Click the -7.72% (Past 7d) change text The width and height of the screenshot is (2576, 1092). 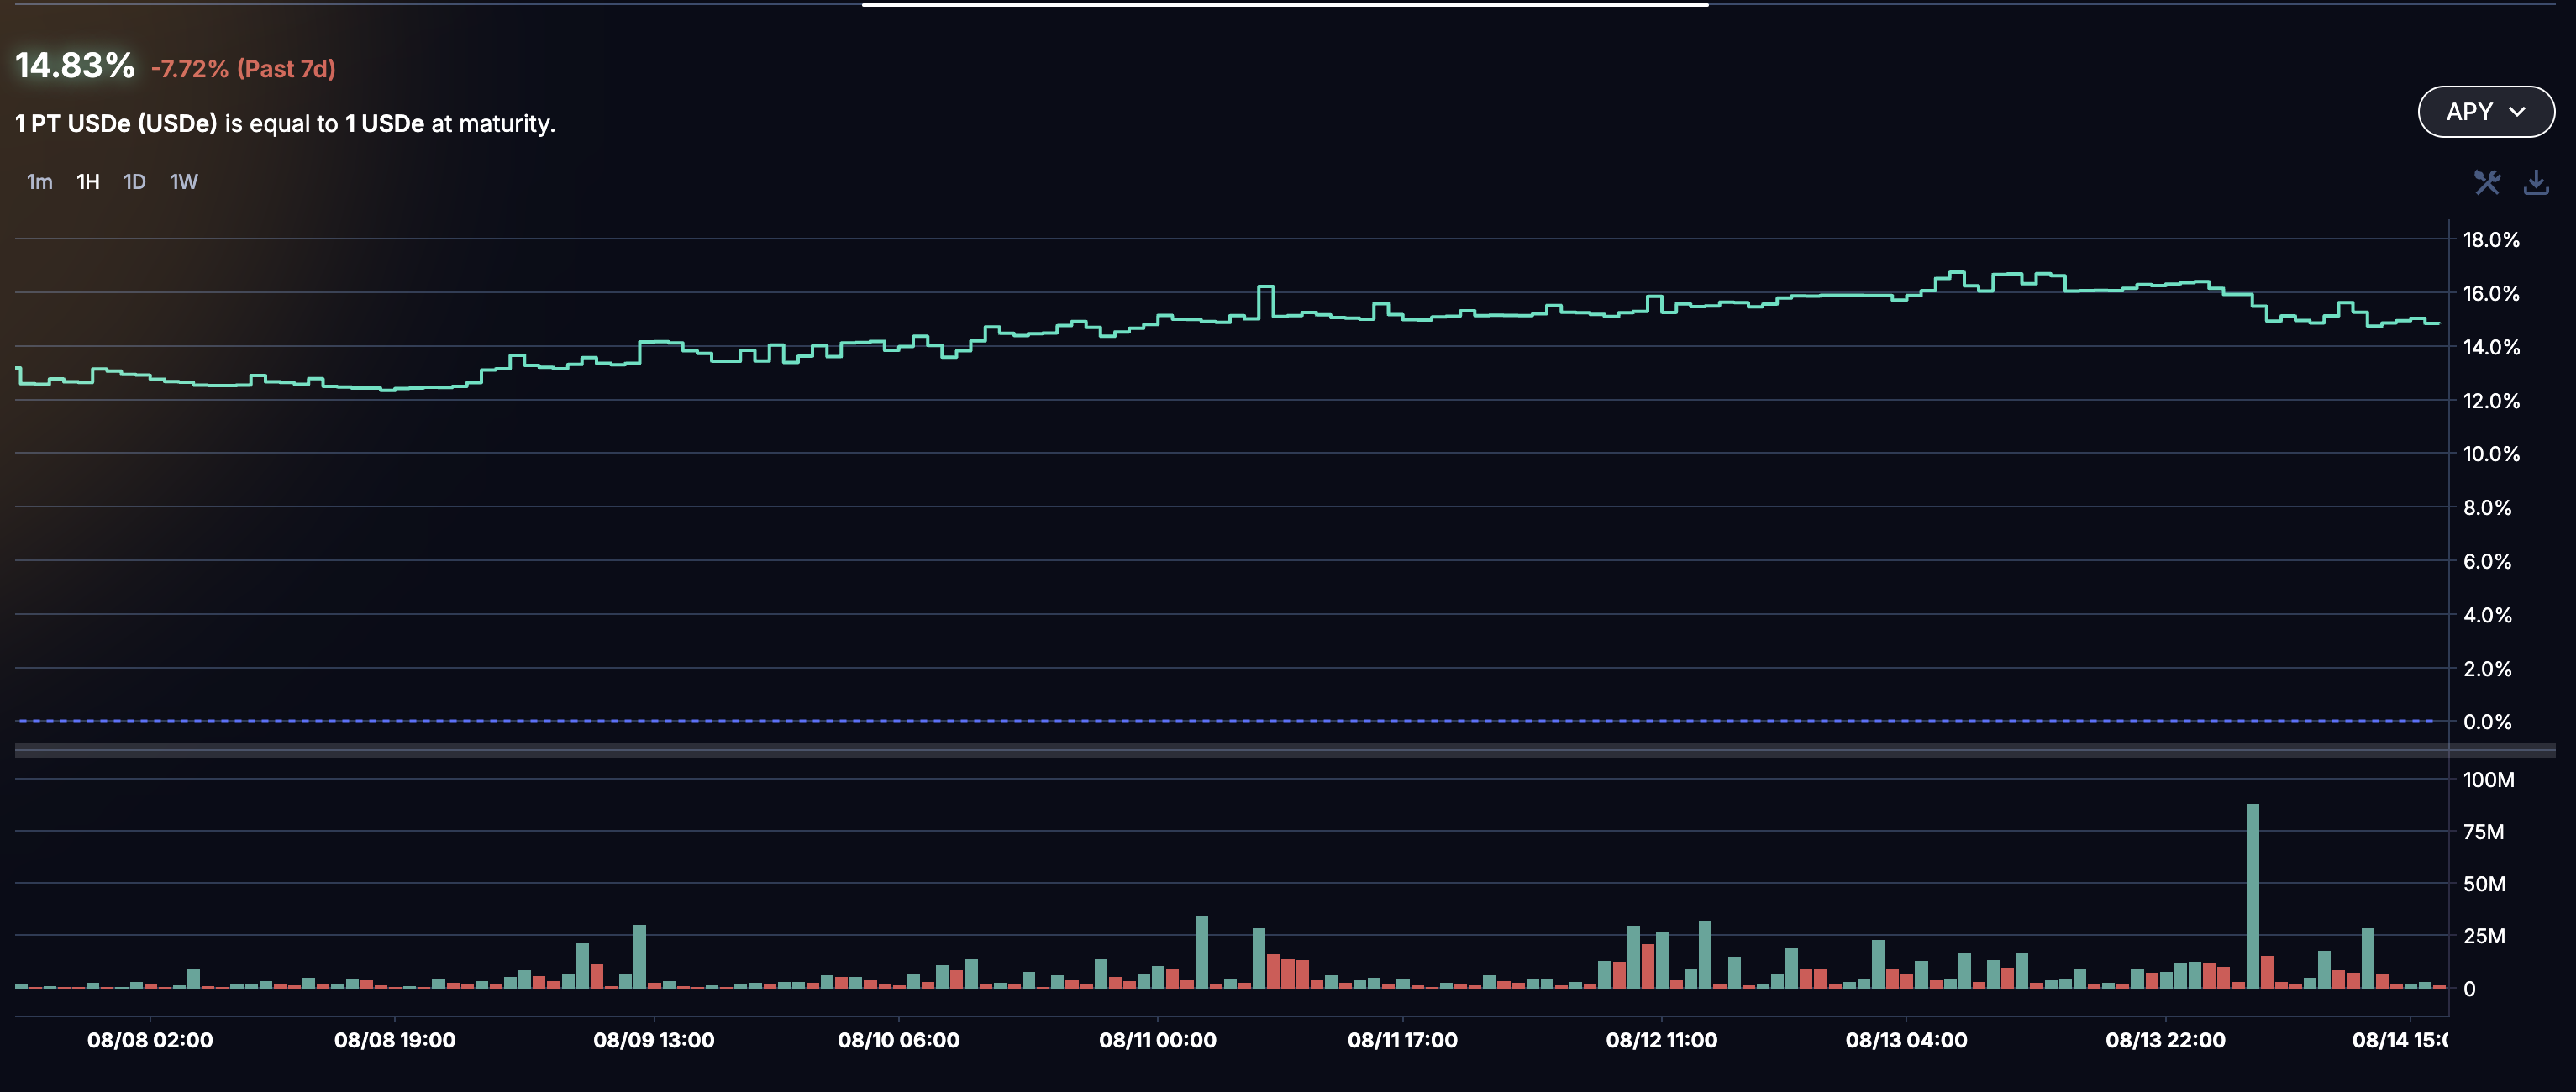(243, 69)
